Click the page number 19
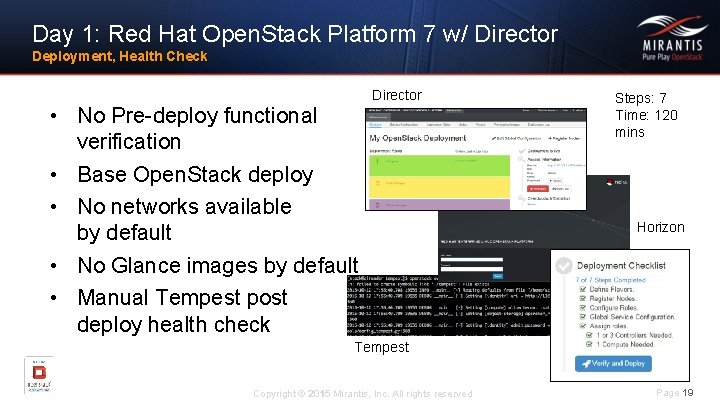This screenshot has height=405, width=720. [687, 393]
